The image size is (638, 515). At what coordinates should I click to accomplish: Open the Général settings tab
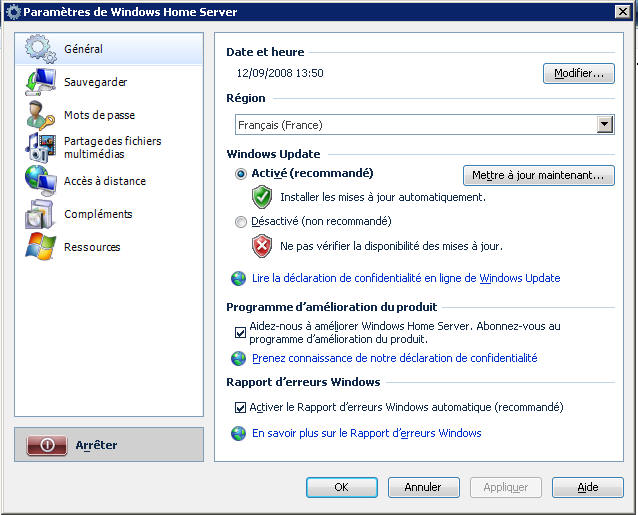pyautogui.click(x=109, y=49)
